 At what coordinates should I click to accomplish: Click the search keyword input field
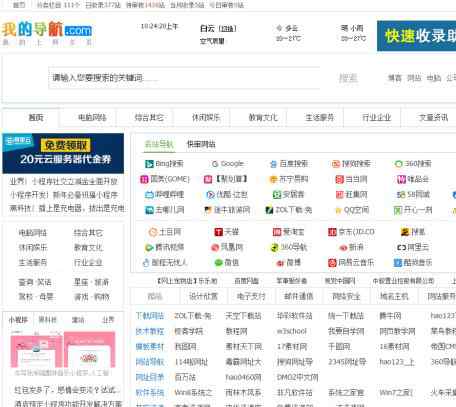pos(184,78)
